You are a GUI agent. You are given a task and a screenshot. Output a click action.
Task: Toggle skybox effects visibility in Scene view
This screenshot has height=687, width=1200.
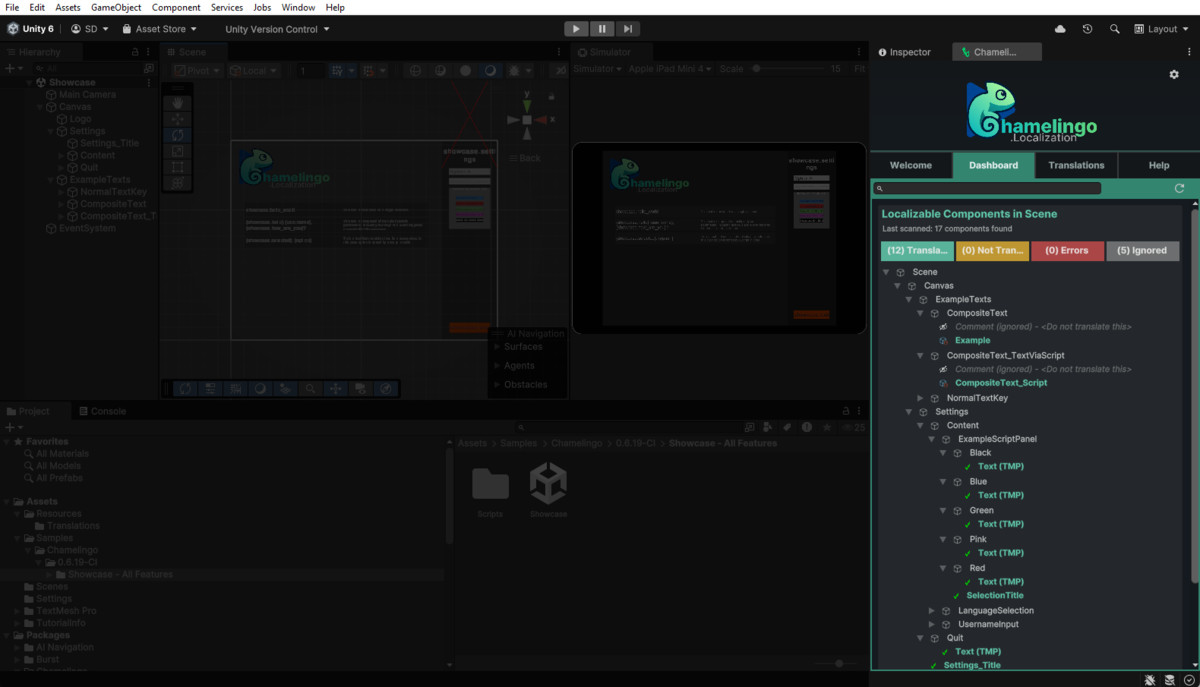[492, 70]
